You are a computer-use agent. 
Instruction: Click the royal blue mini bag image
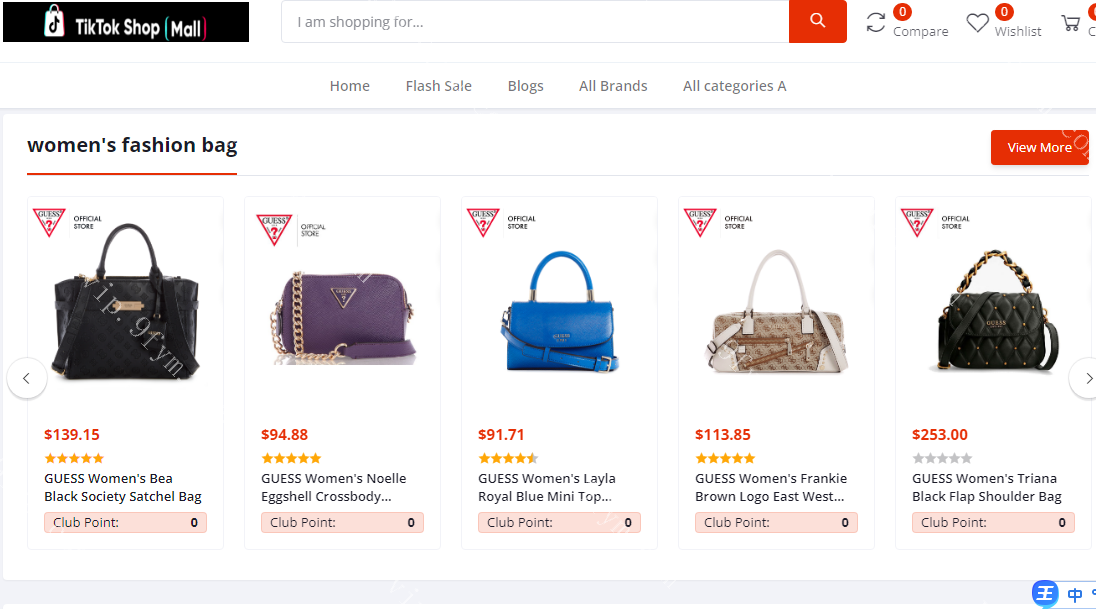[x=559, y=311]
